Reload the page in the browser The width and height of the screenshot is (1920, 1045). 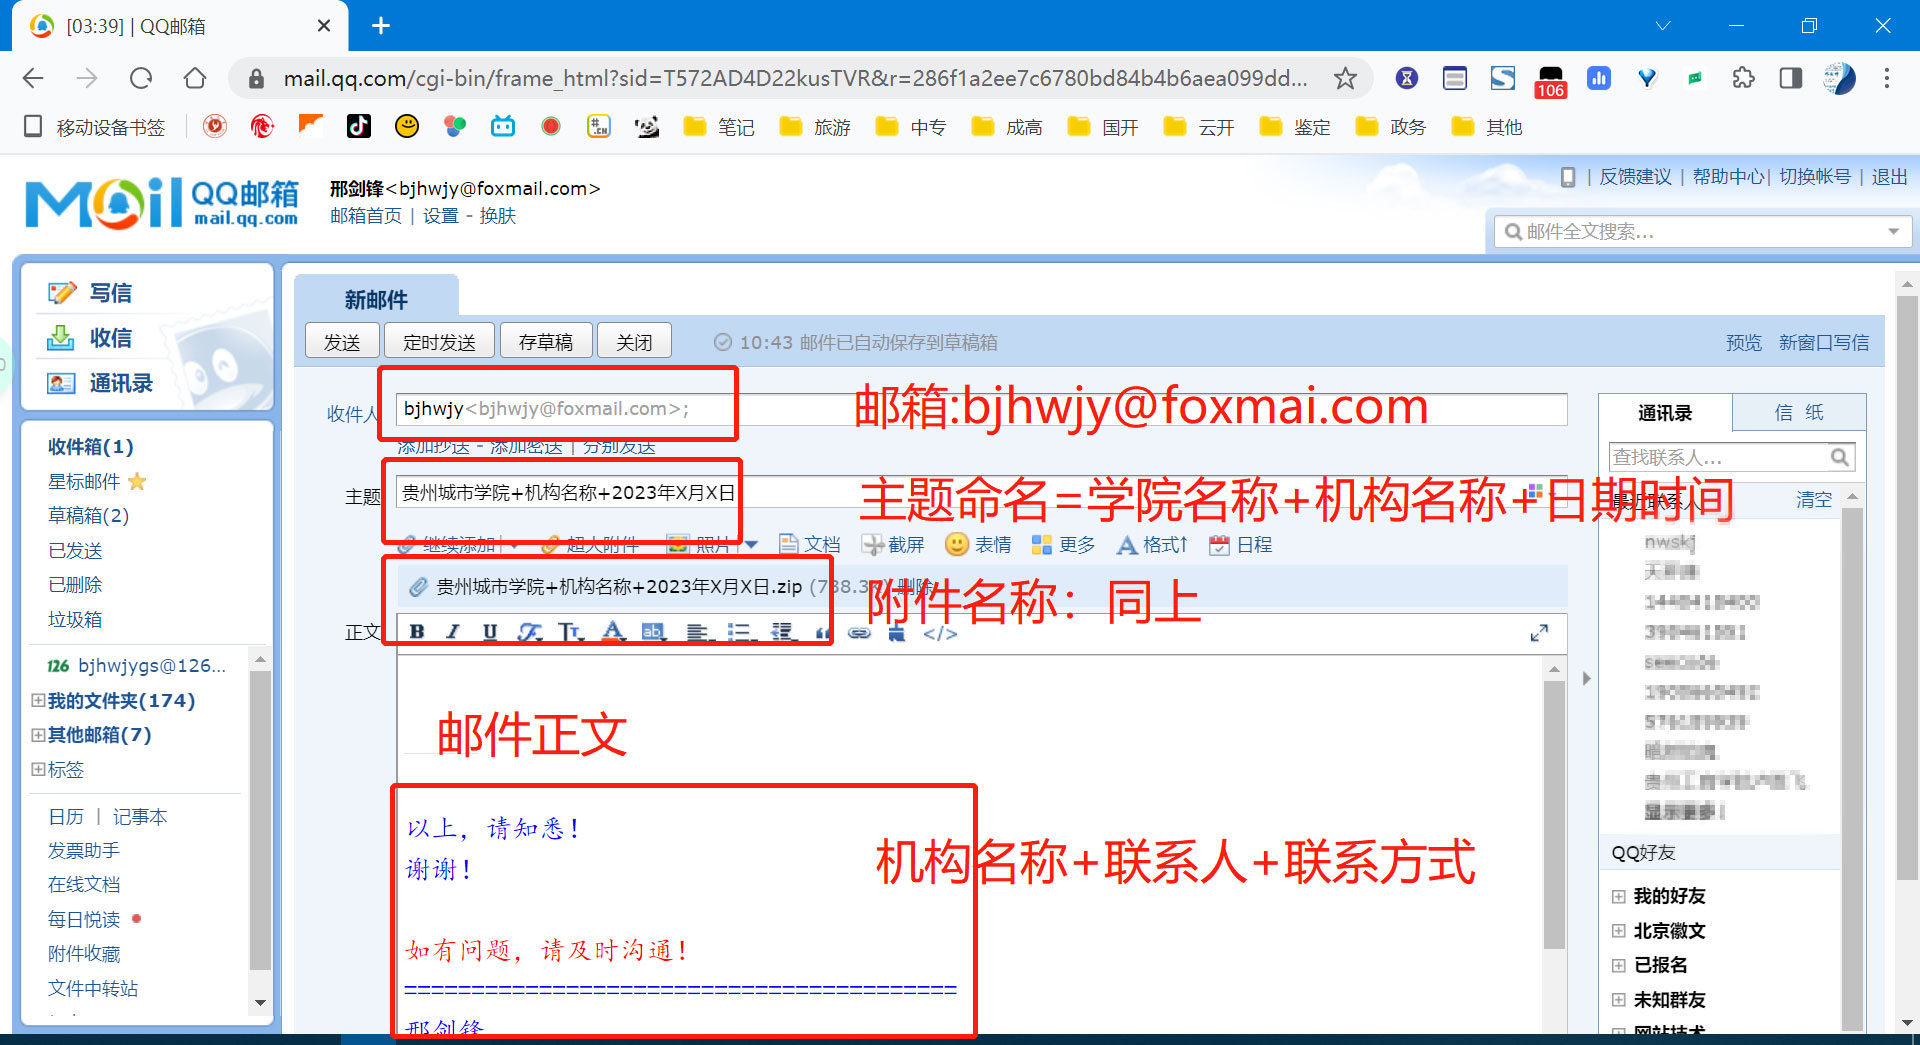point(141,78)
